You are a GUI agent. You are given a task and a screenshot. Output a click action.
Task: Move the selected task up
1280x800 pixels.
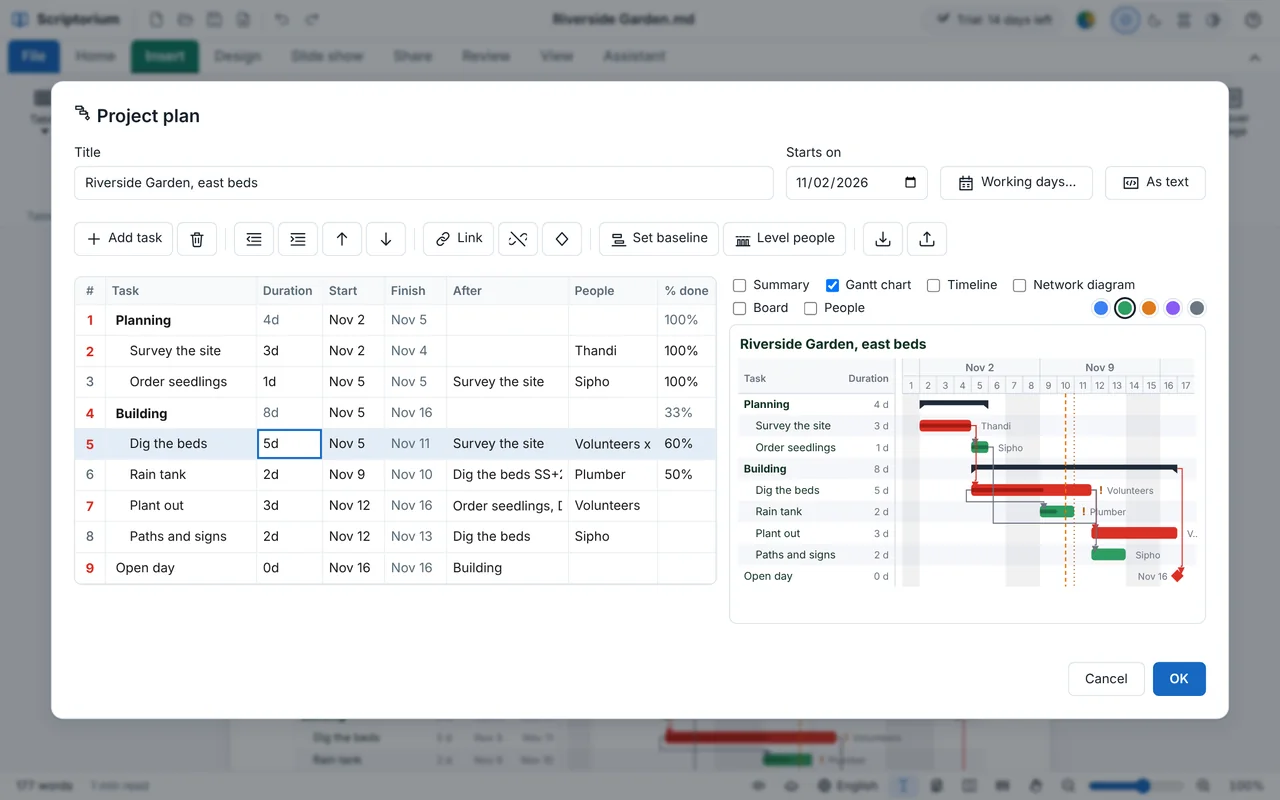[x=342, y=239]
